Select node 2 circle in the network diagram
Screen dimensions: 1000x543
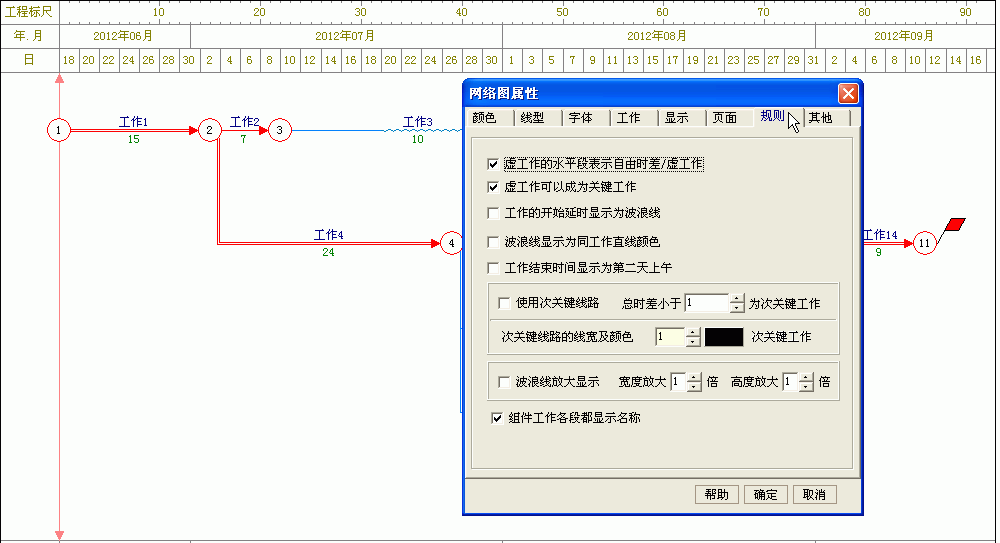209,130
